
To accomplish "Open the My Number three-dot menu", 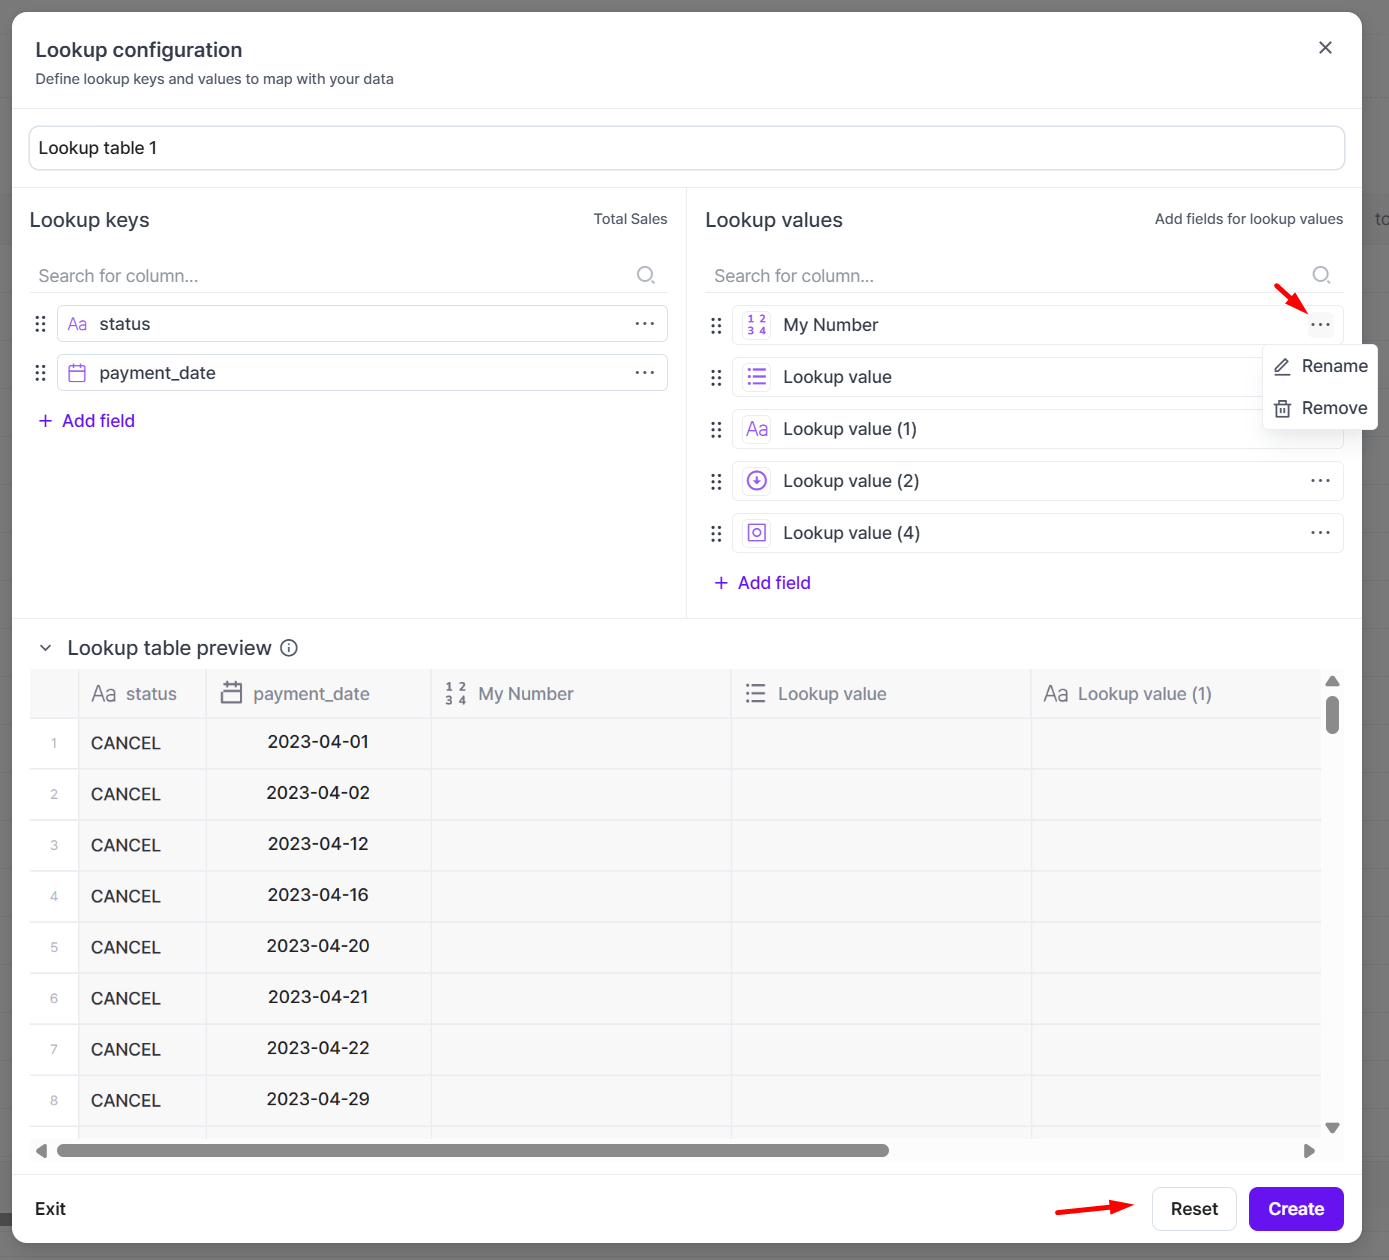I will coord(1320,325).
